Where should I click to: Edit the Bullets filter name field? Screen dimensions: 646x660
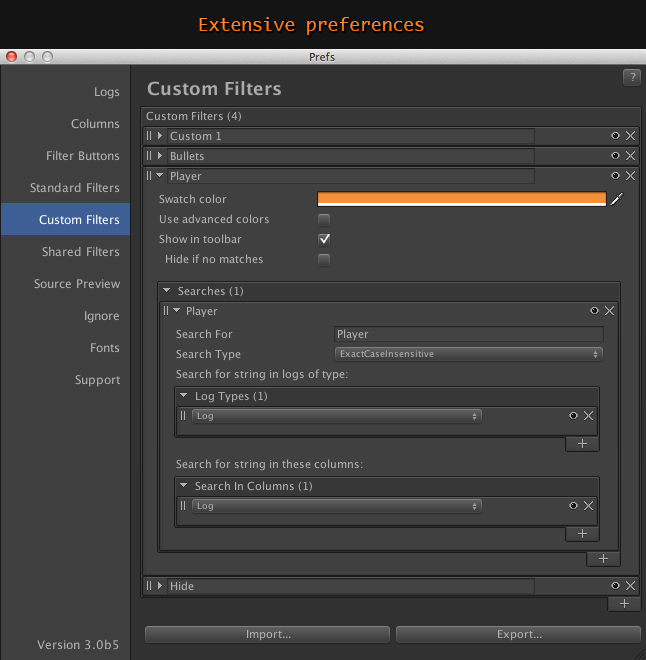click(351, 156)
